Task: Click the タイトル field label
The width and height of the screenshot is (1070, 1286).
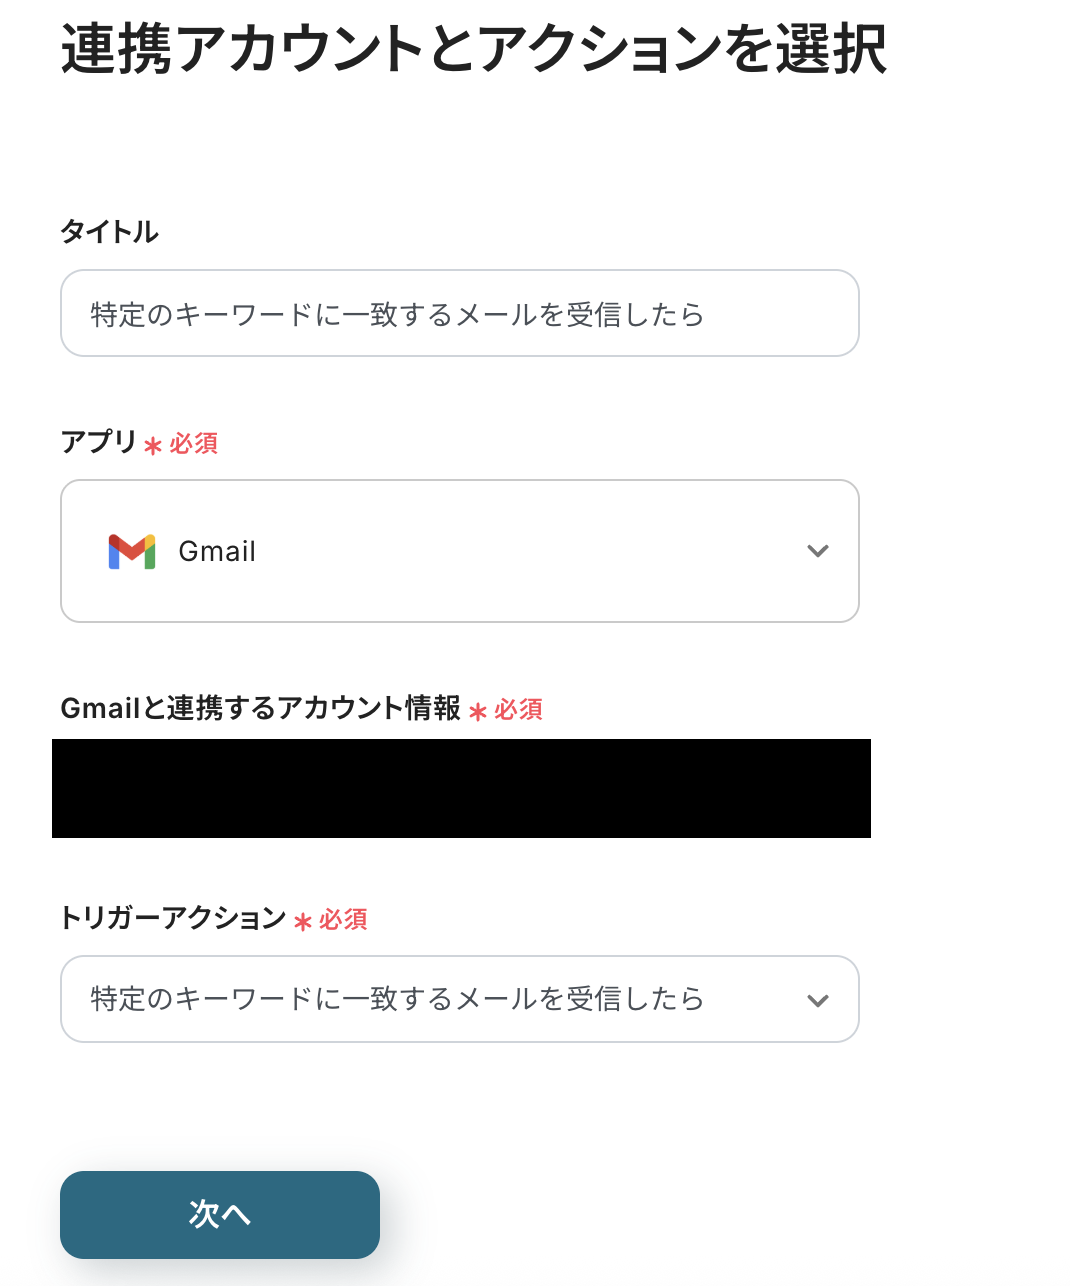Action: click(109, 232)
